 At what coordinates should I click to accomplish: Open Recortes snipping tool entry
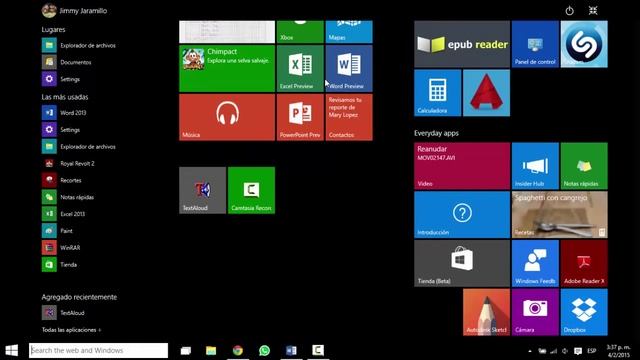[62, 180]
